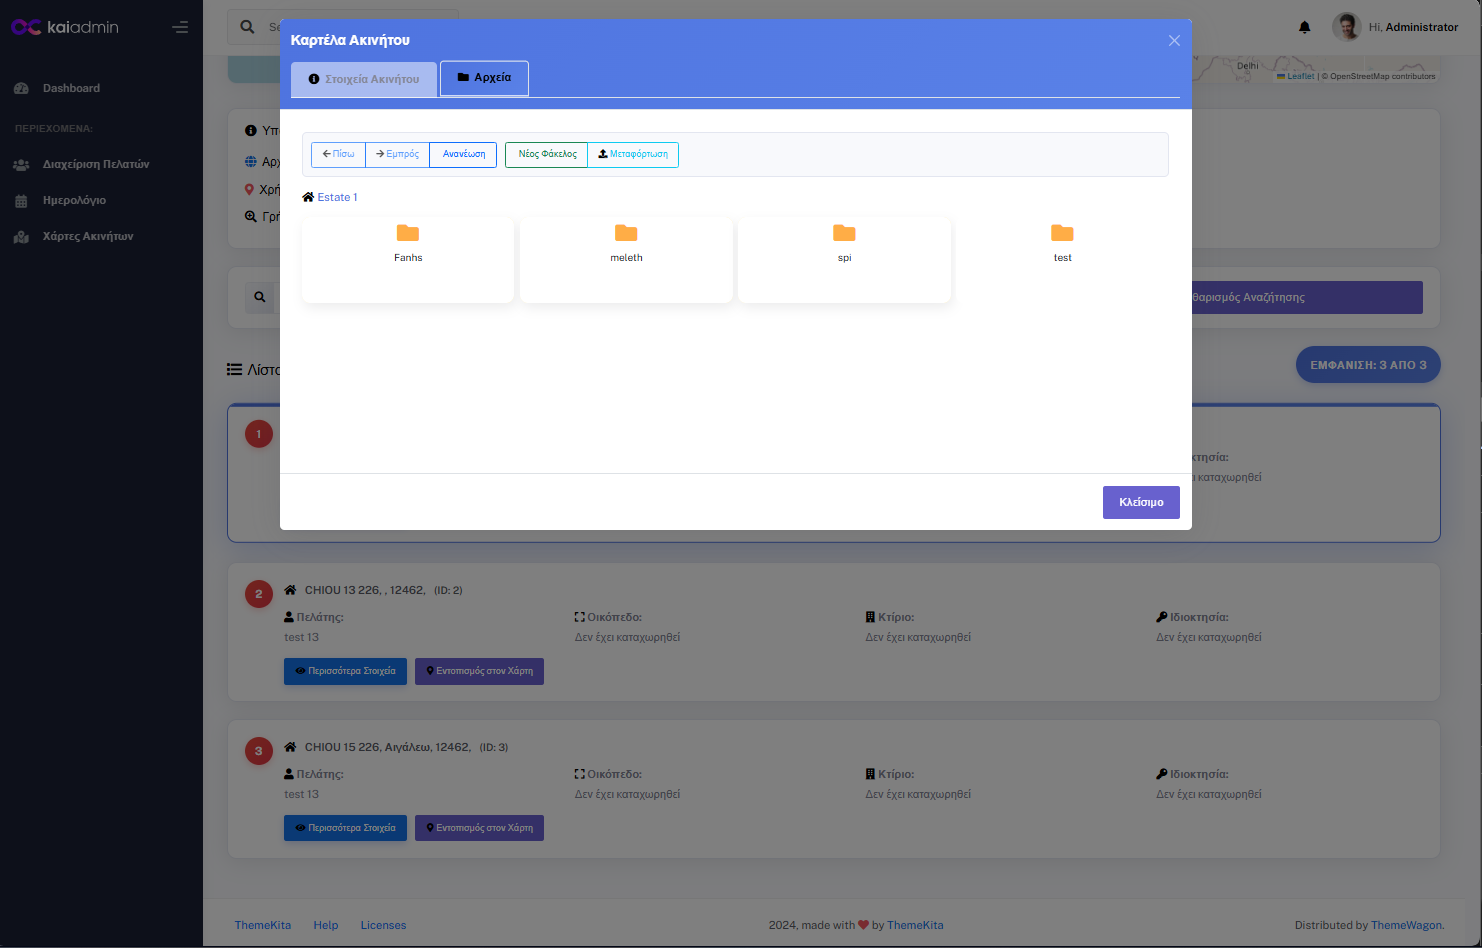
Task: Click the Estate 1 home breadcrumb
Action: click(x=330, y=197)
